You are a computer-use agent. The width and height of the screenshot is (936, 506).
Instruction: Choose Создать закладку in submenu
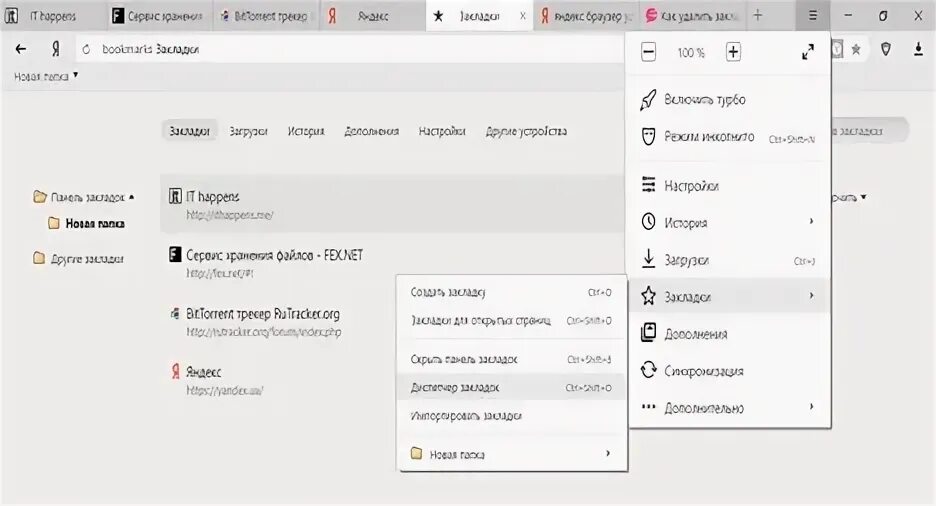click(x=512, y=292)
